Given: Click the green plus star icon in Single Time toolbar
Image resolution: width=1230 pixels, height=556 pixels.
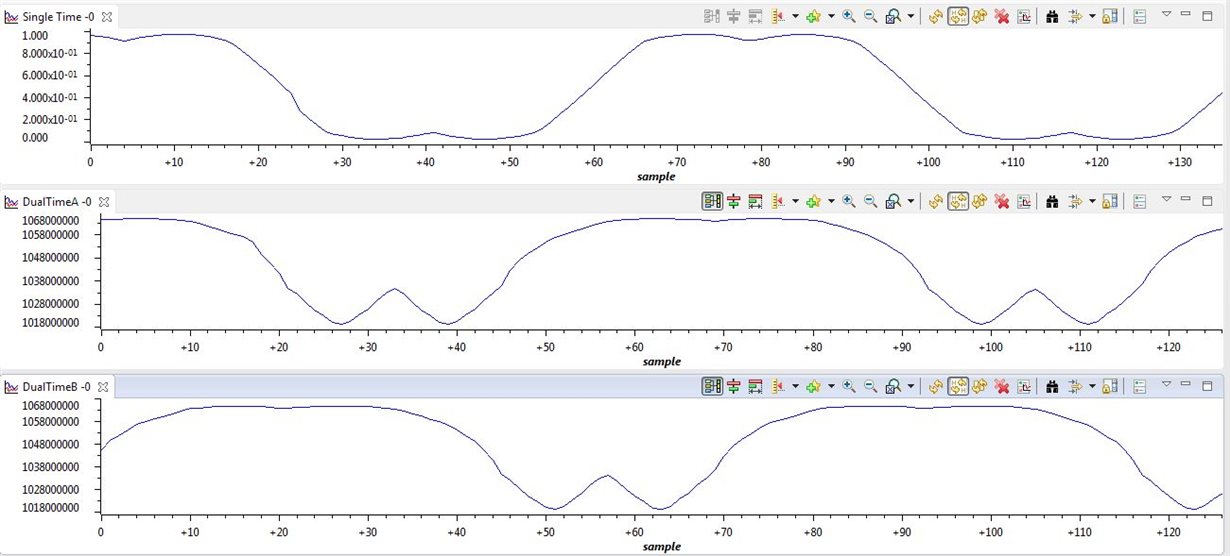Looking at the screenshot, I should pyautogui.click(x=814, y=16).
